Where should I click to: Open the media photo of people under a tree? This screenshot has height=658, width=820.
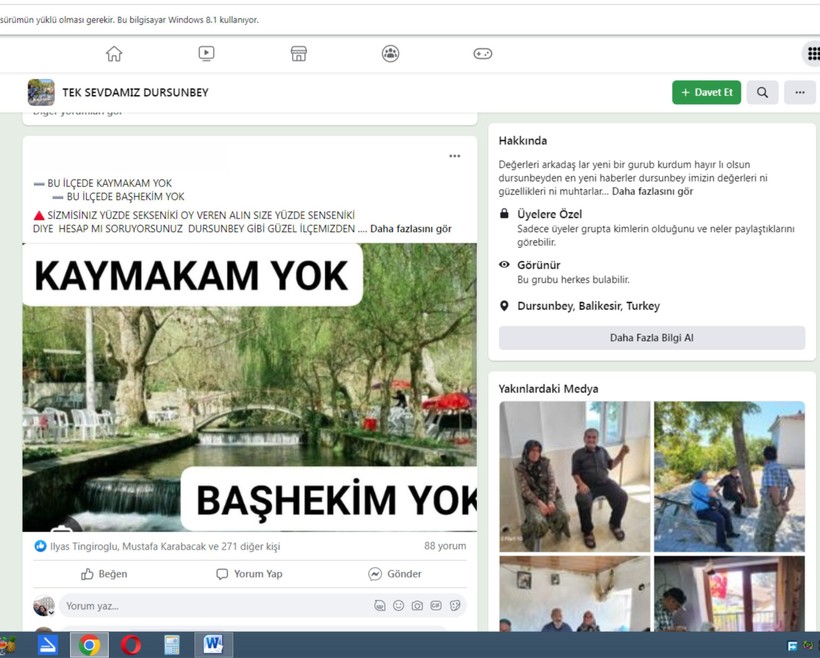[730, 477]
